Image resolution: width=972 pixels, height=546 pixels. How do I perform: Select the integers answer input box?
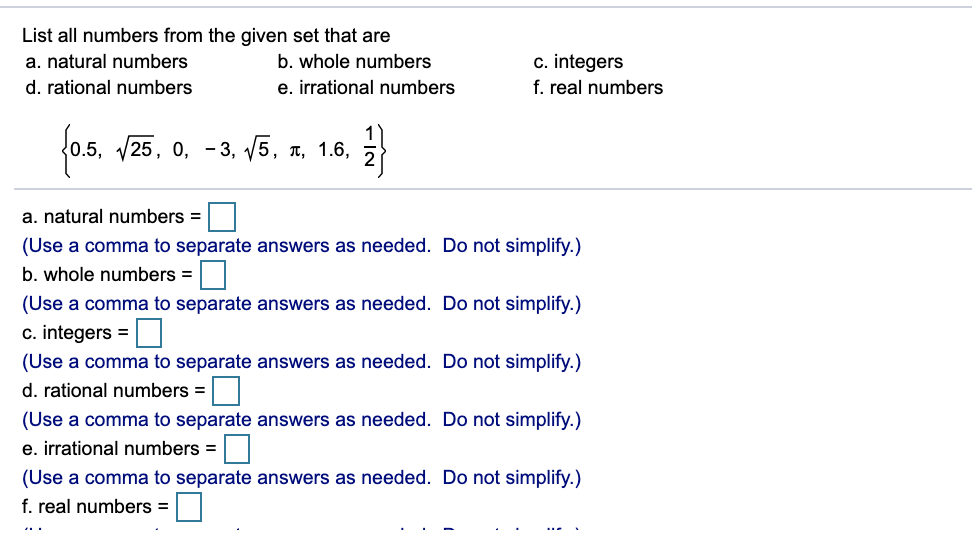[149, 332]
